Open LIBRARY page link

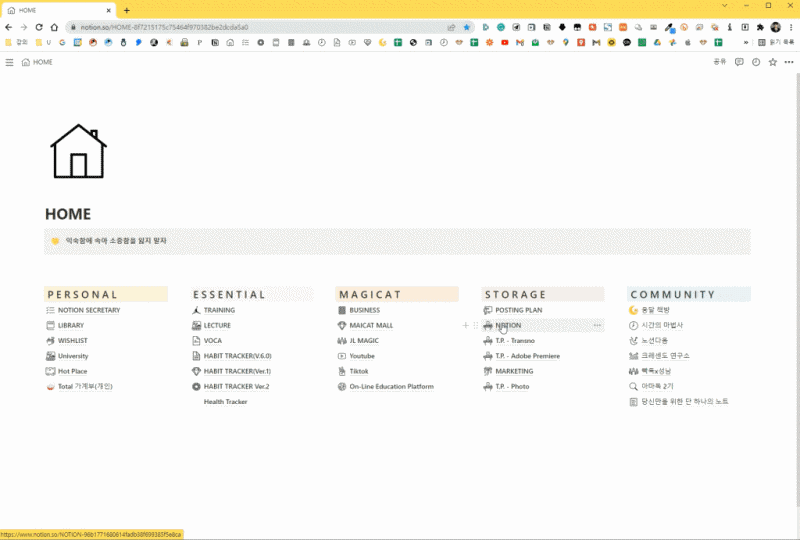pos(71,325)
